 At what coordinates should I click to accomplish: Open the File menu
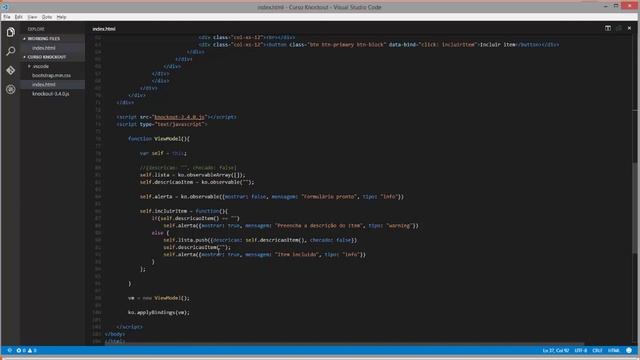pyautogui.click(x=7, y=17)
